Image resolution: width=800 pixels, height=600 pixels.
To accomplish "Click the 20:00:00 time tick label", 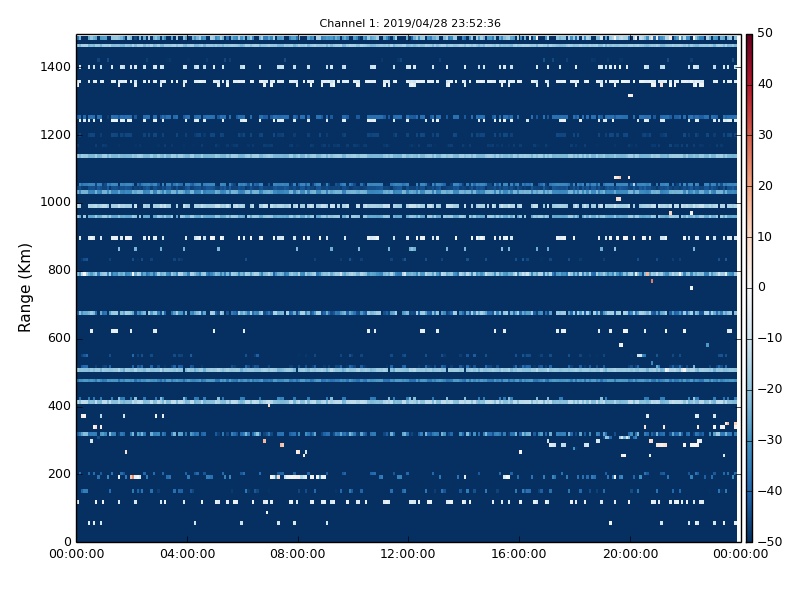I will coord(630,554).
